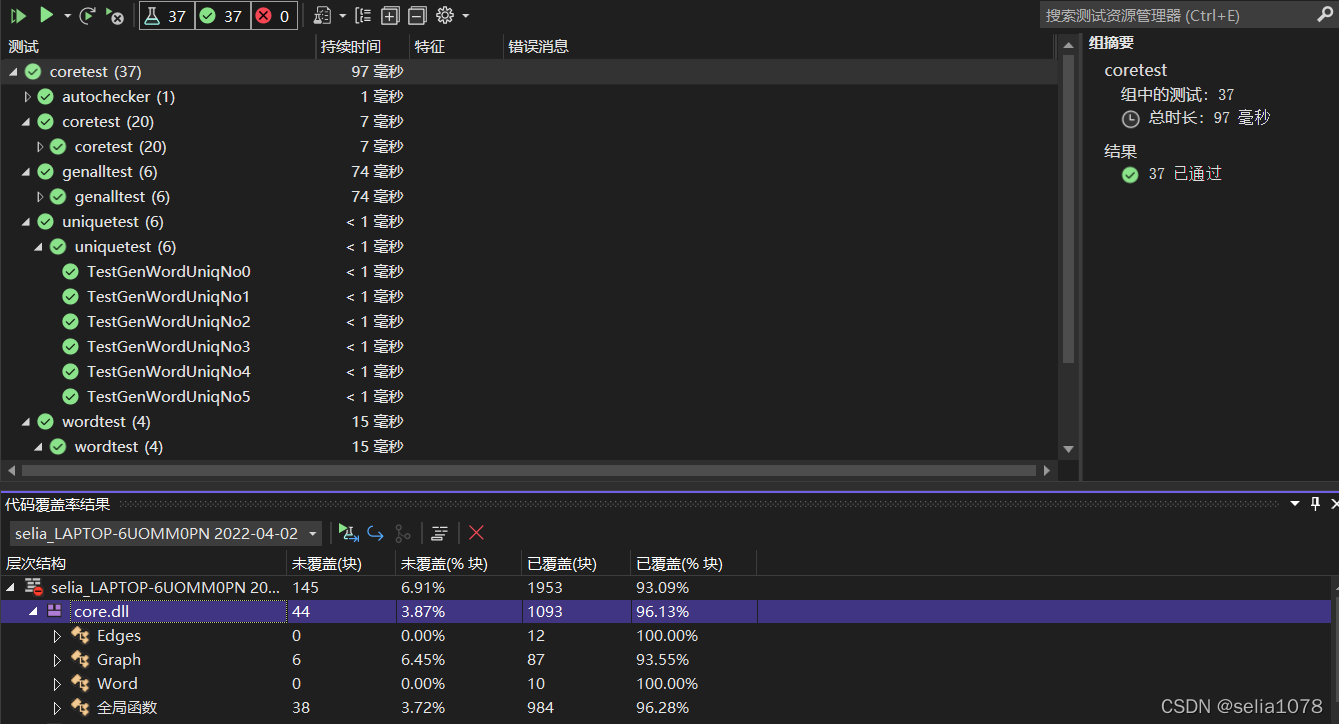This screenshot has width=1339, height=724.
Task: Collapse the selia_LAPTOP coverage root node
Action: pos(12,588)
